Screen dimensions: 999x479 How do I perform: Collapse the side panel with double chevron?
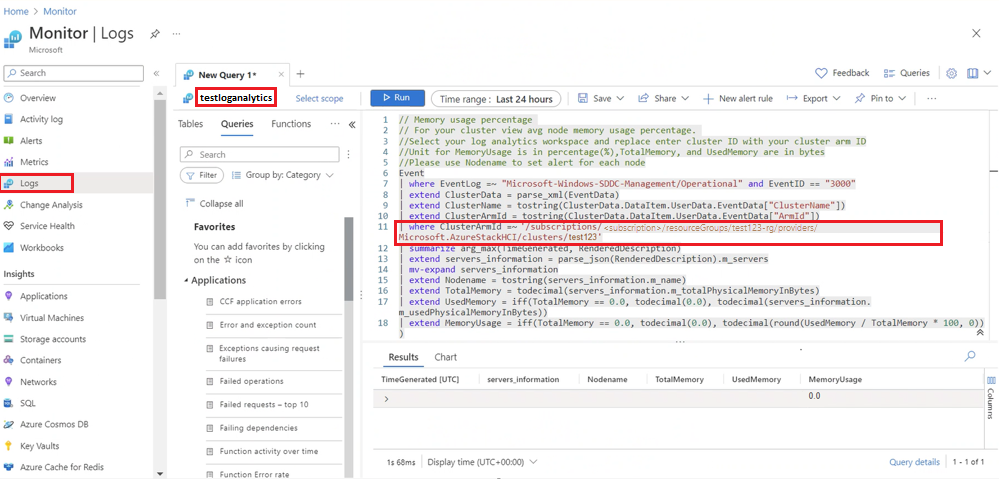(351, 124)
